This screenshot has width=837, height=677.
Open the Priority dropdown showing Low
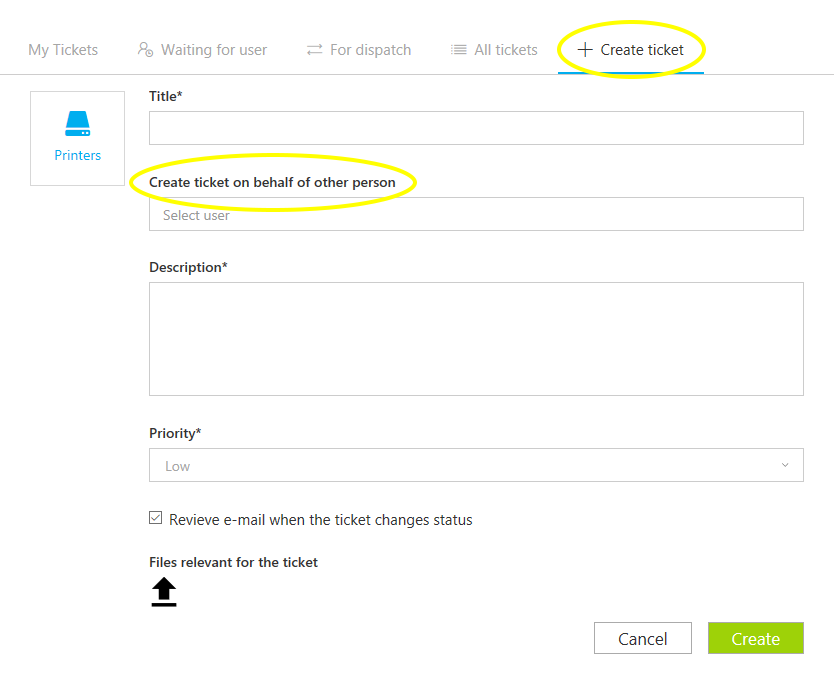(475, 465)
